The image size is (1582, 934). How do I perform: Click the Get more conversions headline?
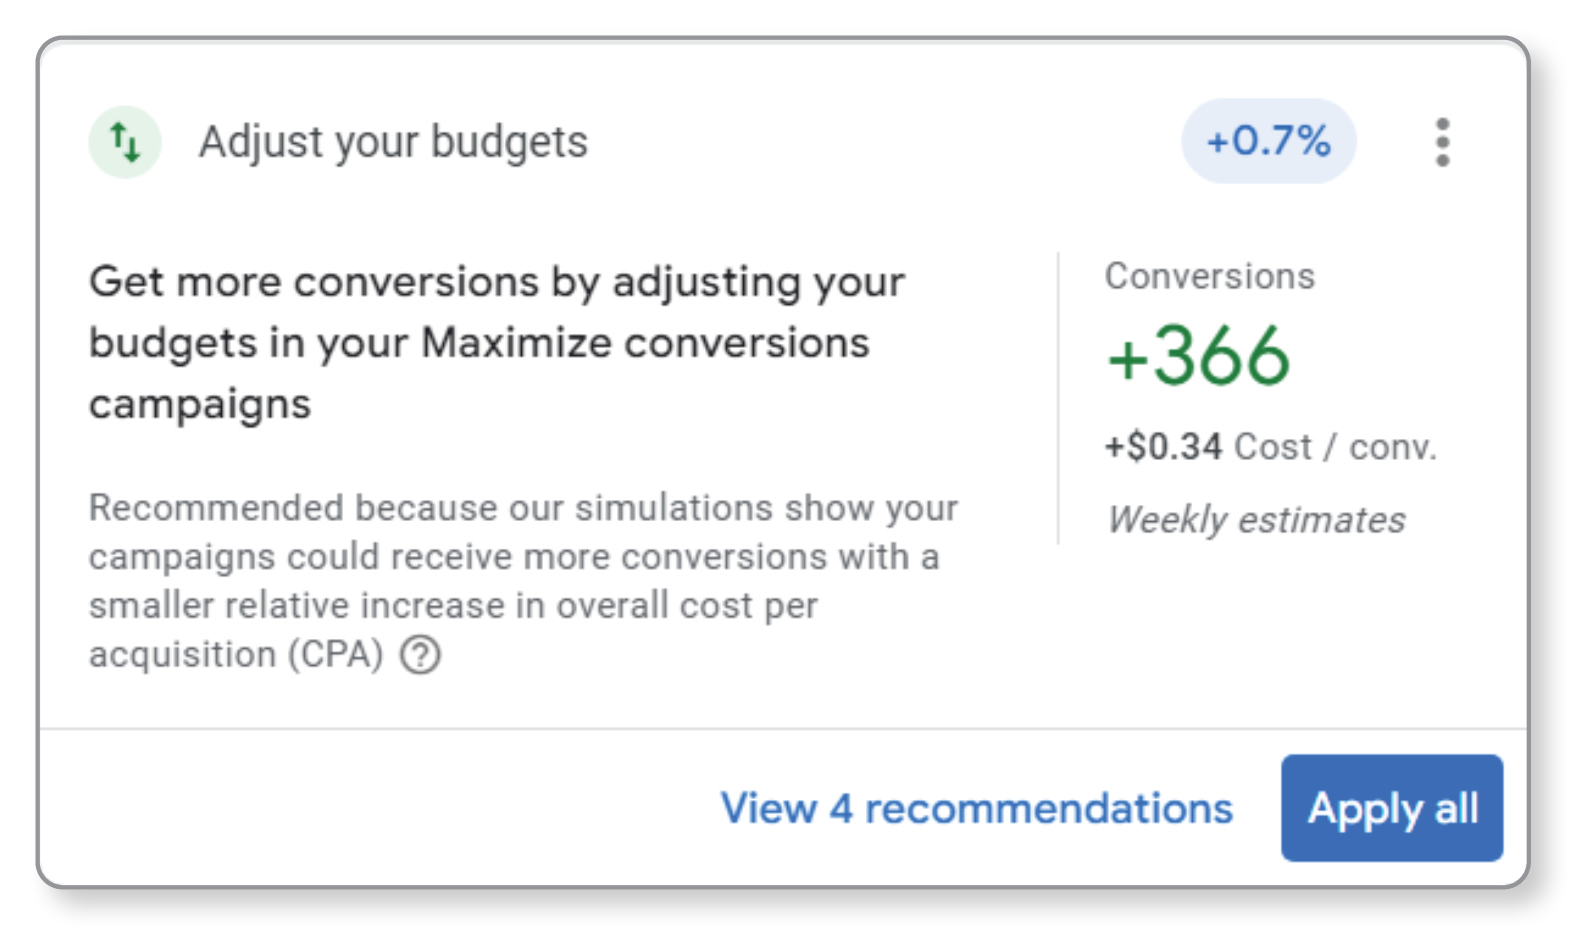click(497, 342)
